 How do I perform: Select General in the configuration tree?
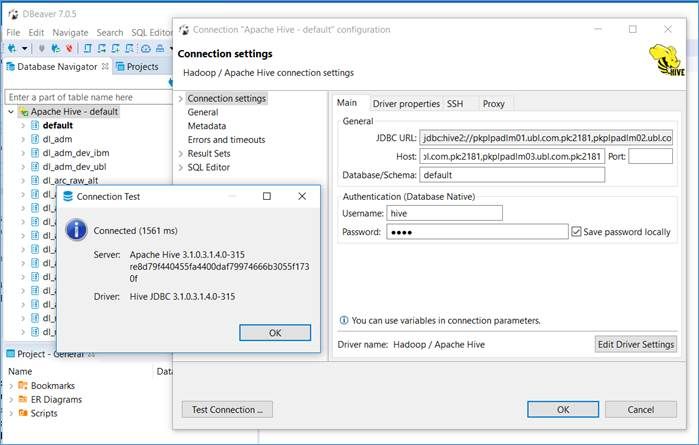(203, 112)
